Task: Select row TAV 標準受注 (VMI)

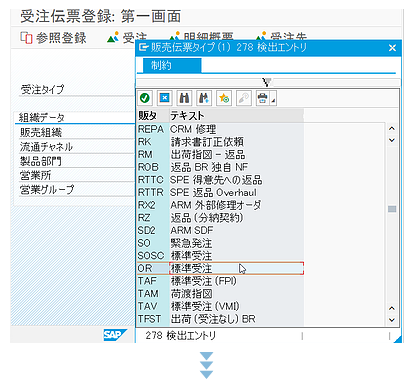Action: [x=220, y=307]
